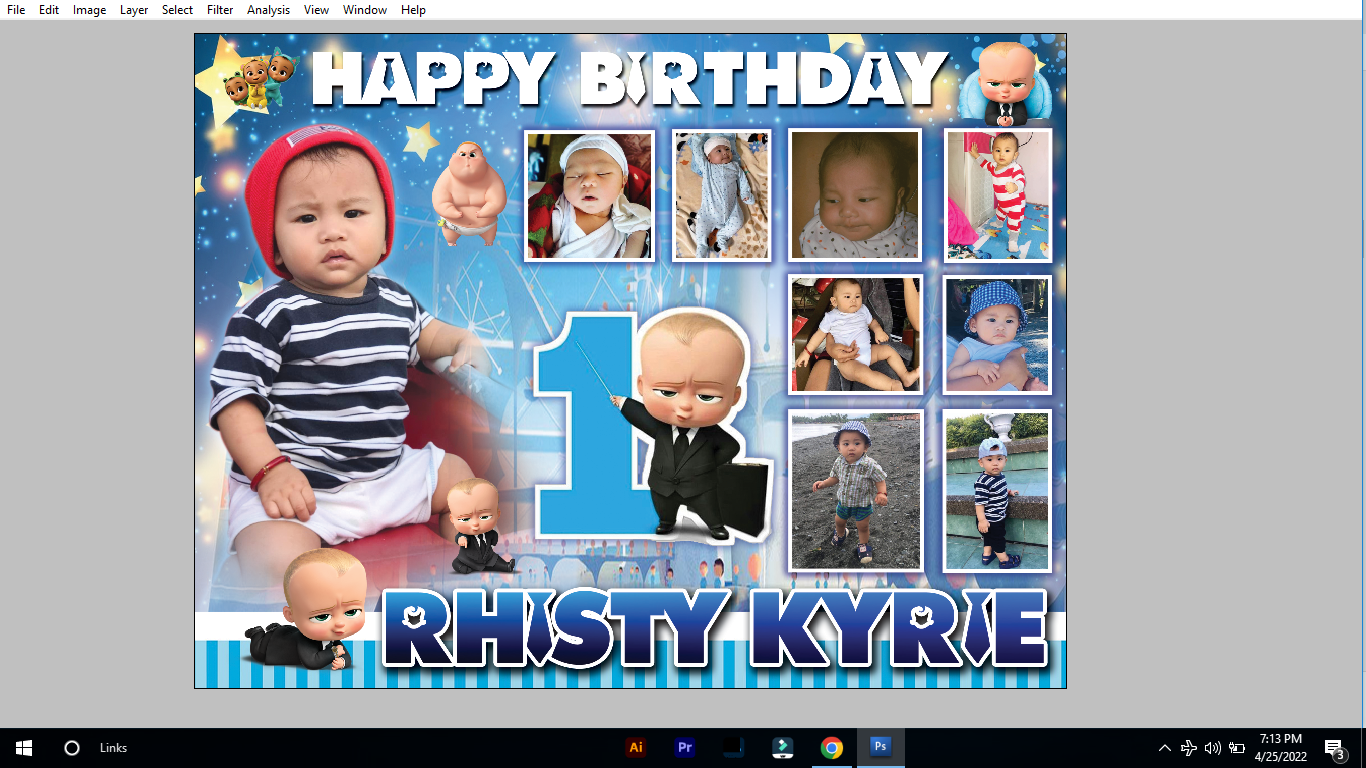Show hidden system tray icons
This screenshot has width=1366, height=768.
tap(1164, 748)
